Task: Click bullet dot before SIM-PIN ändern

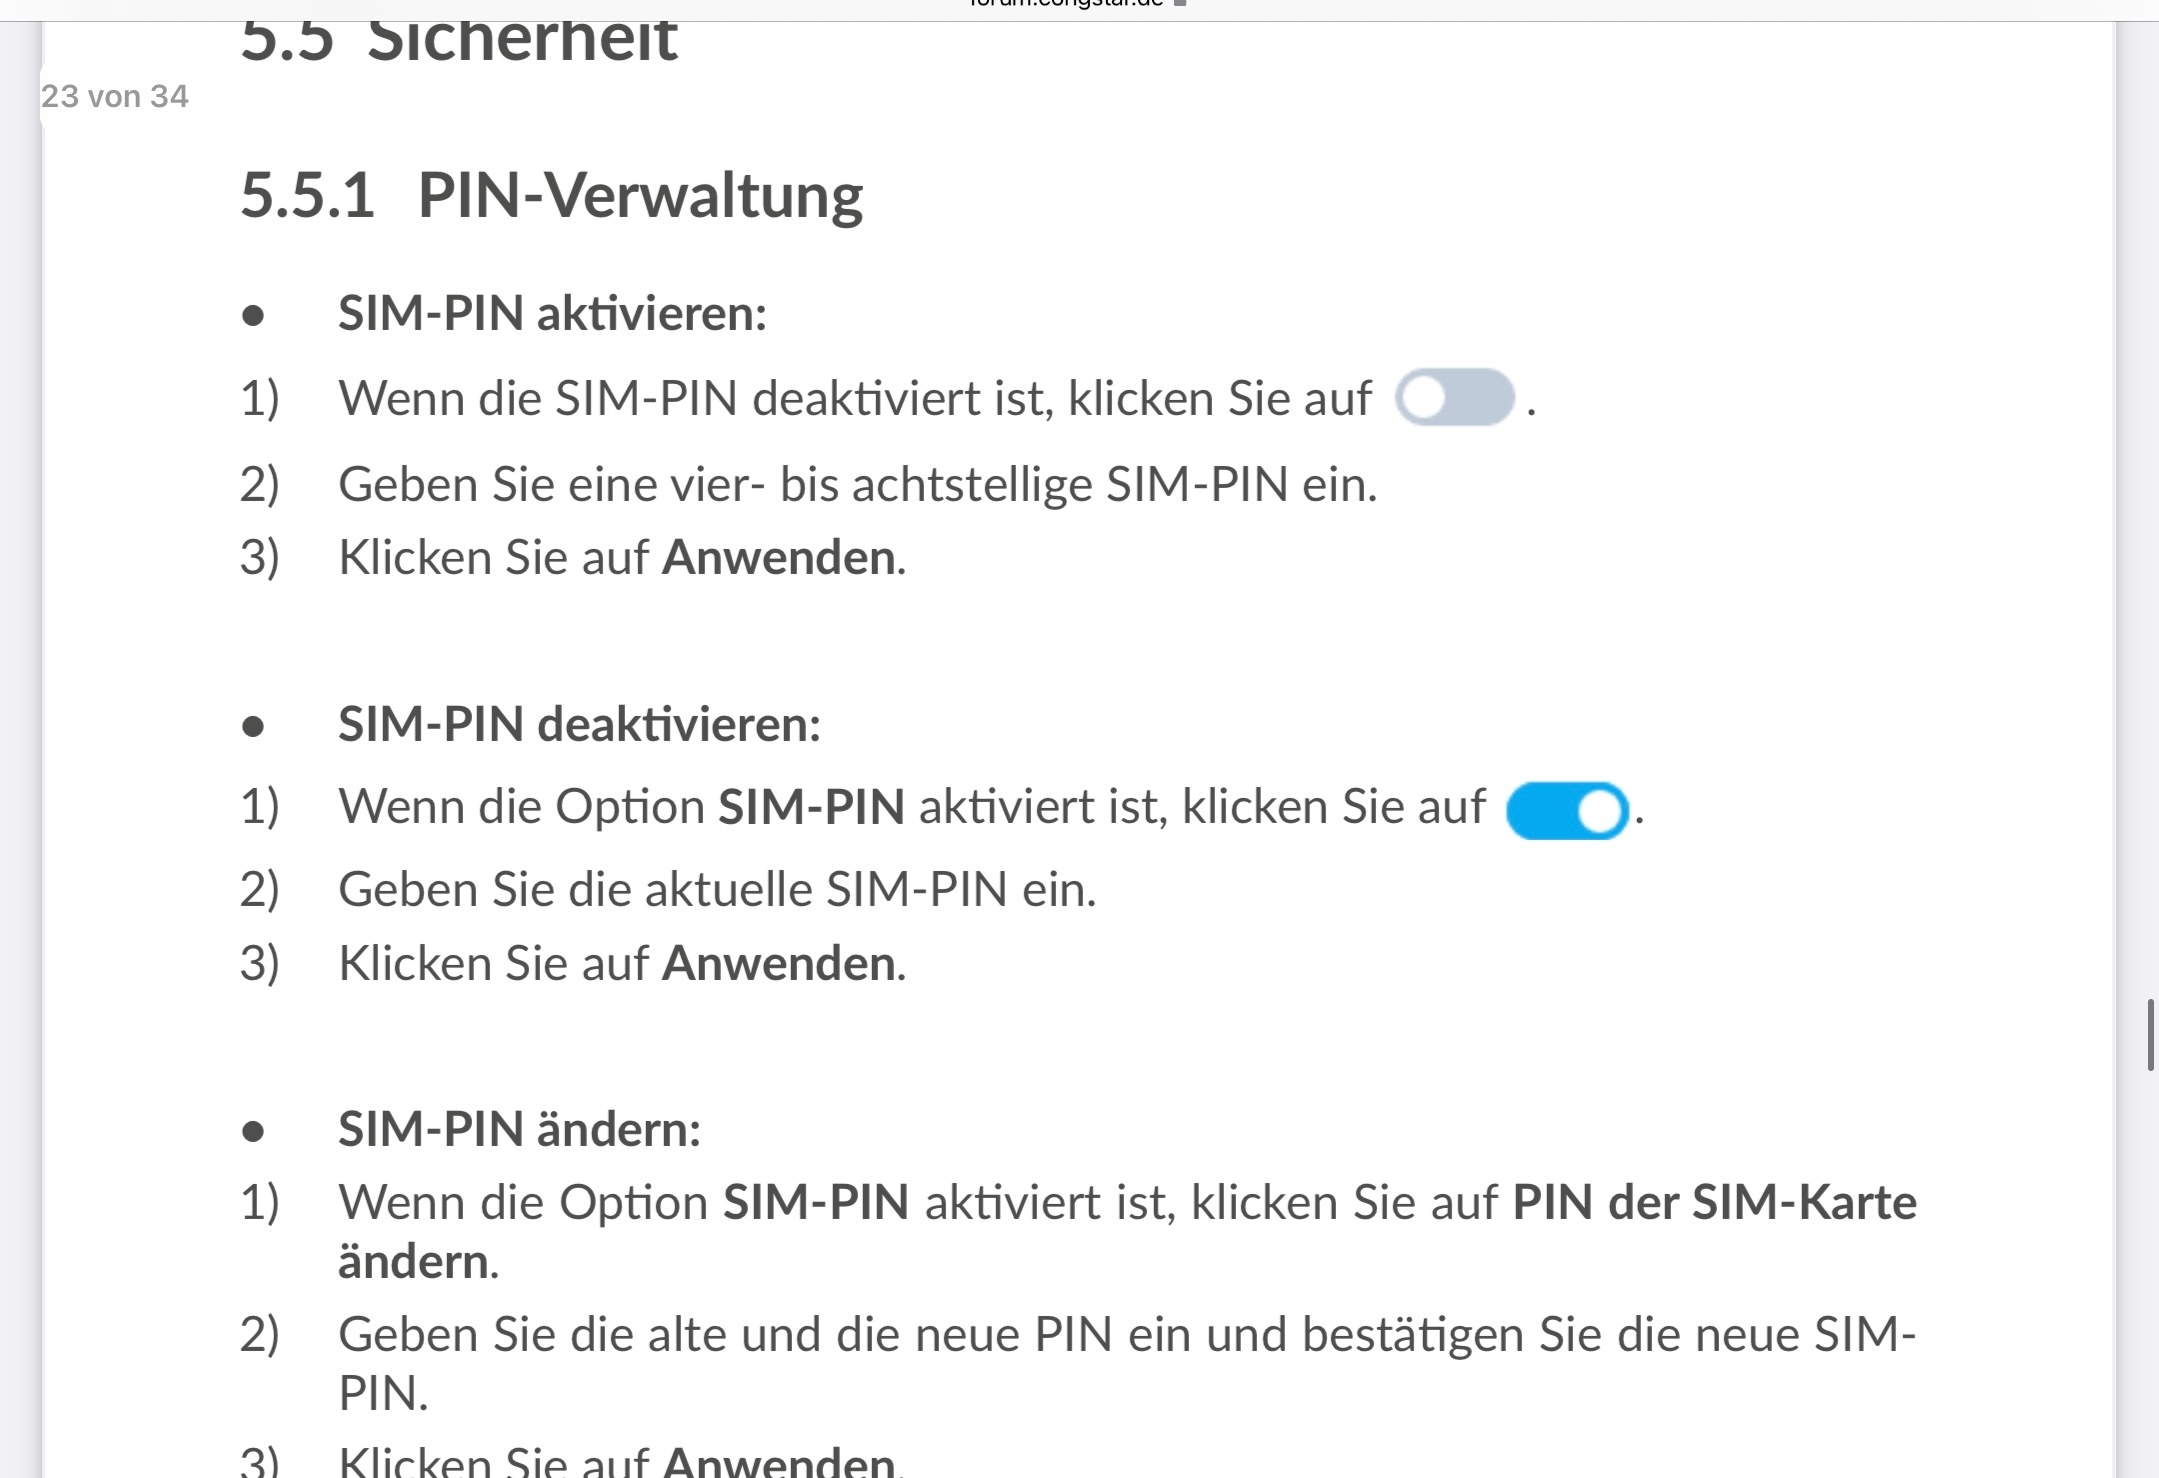Action: (x=253, y=1131)
